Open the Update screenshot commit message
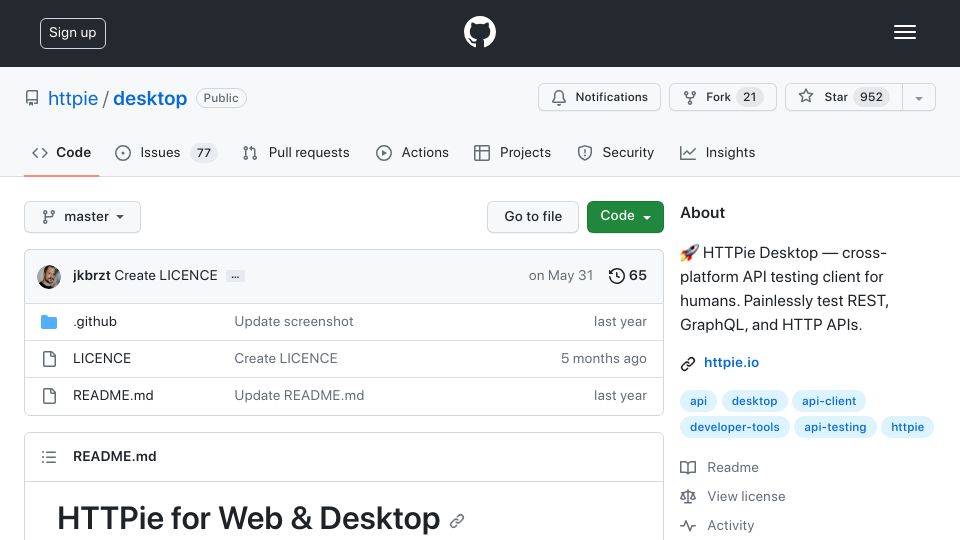960x540 pixels. [x=294, y=321]
